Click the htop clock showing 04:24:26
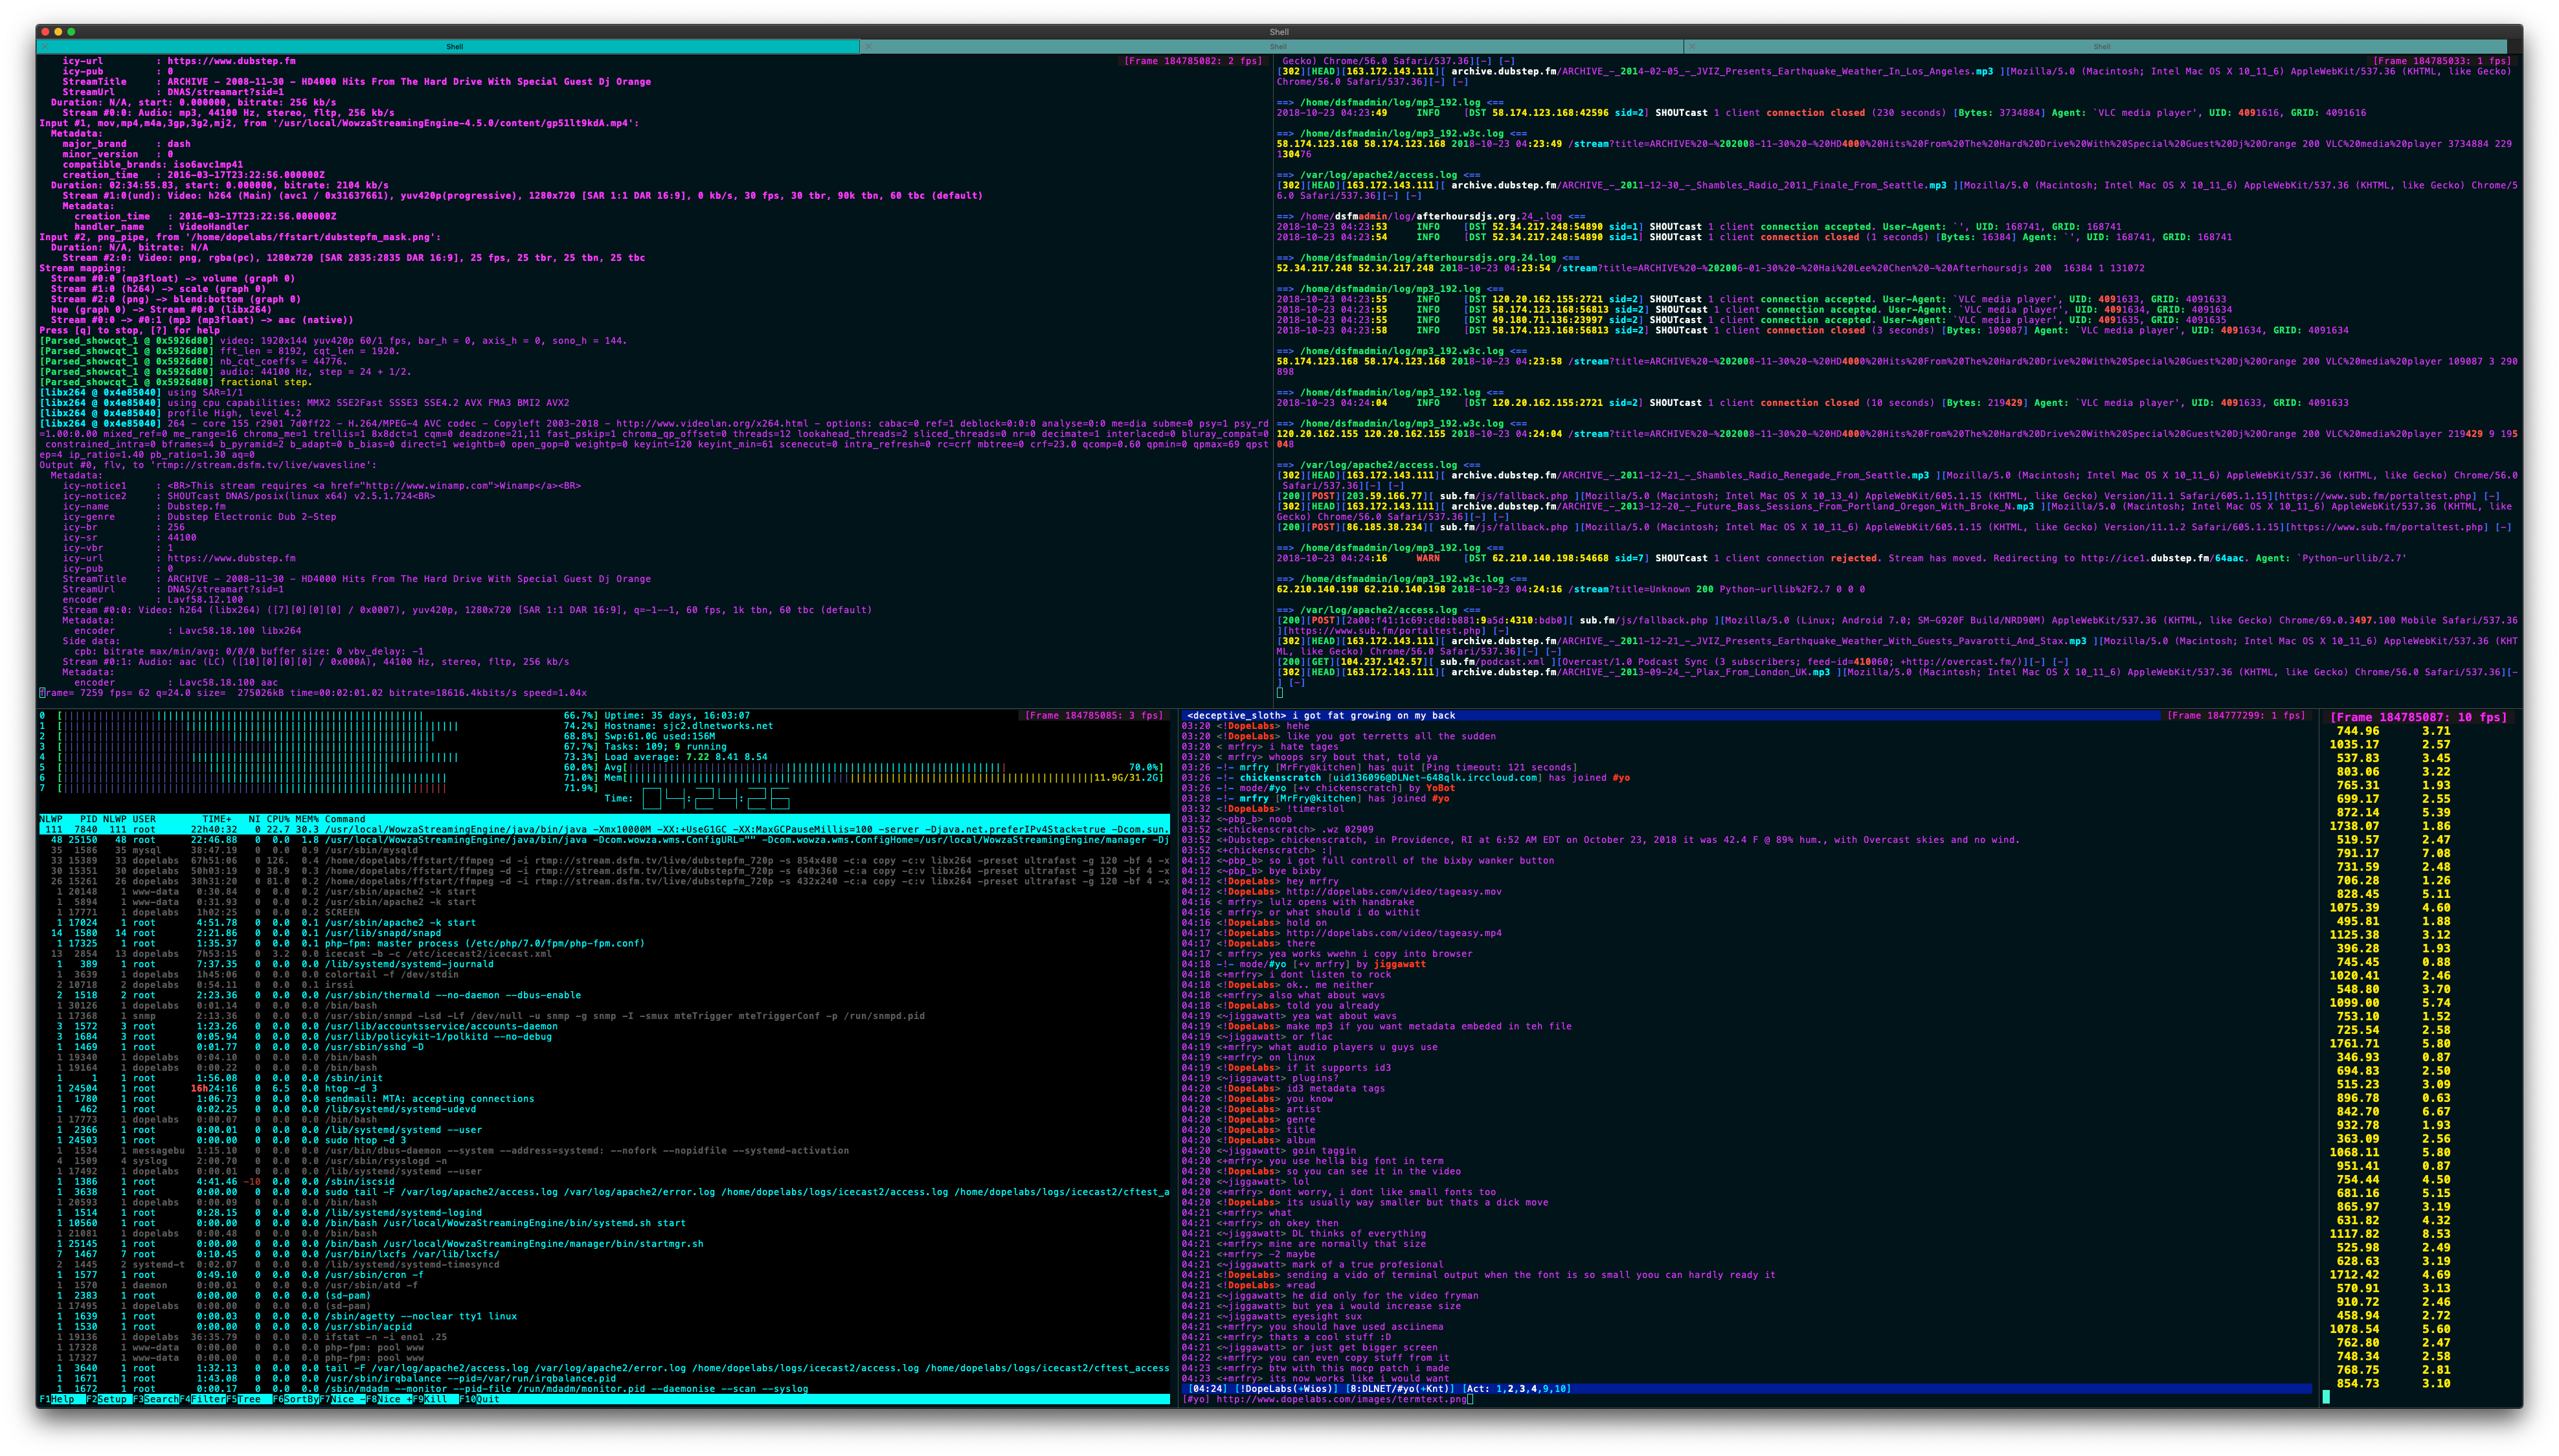 (x=715, y=798)
